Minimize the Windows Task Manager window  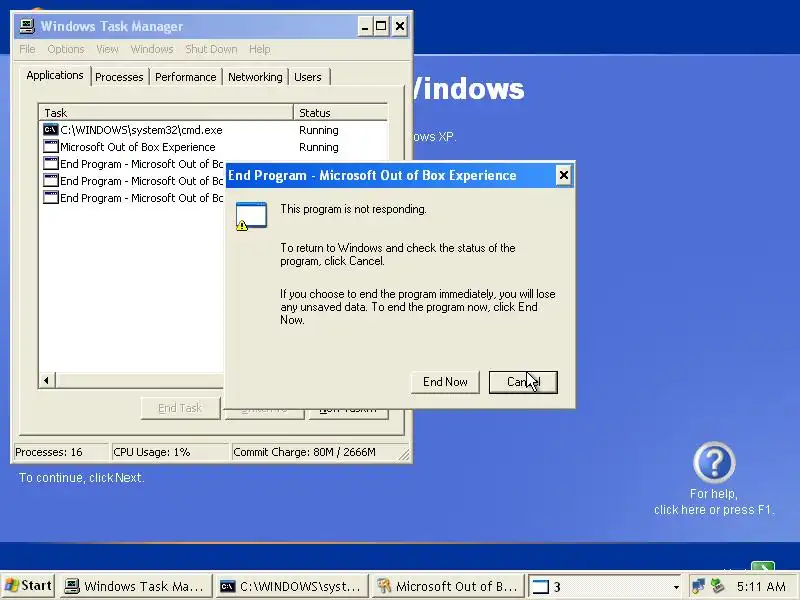click(364, 26)
